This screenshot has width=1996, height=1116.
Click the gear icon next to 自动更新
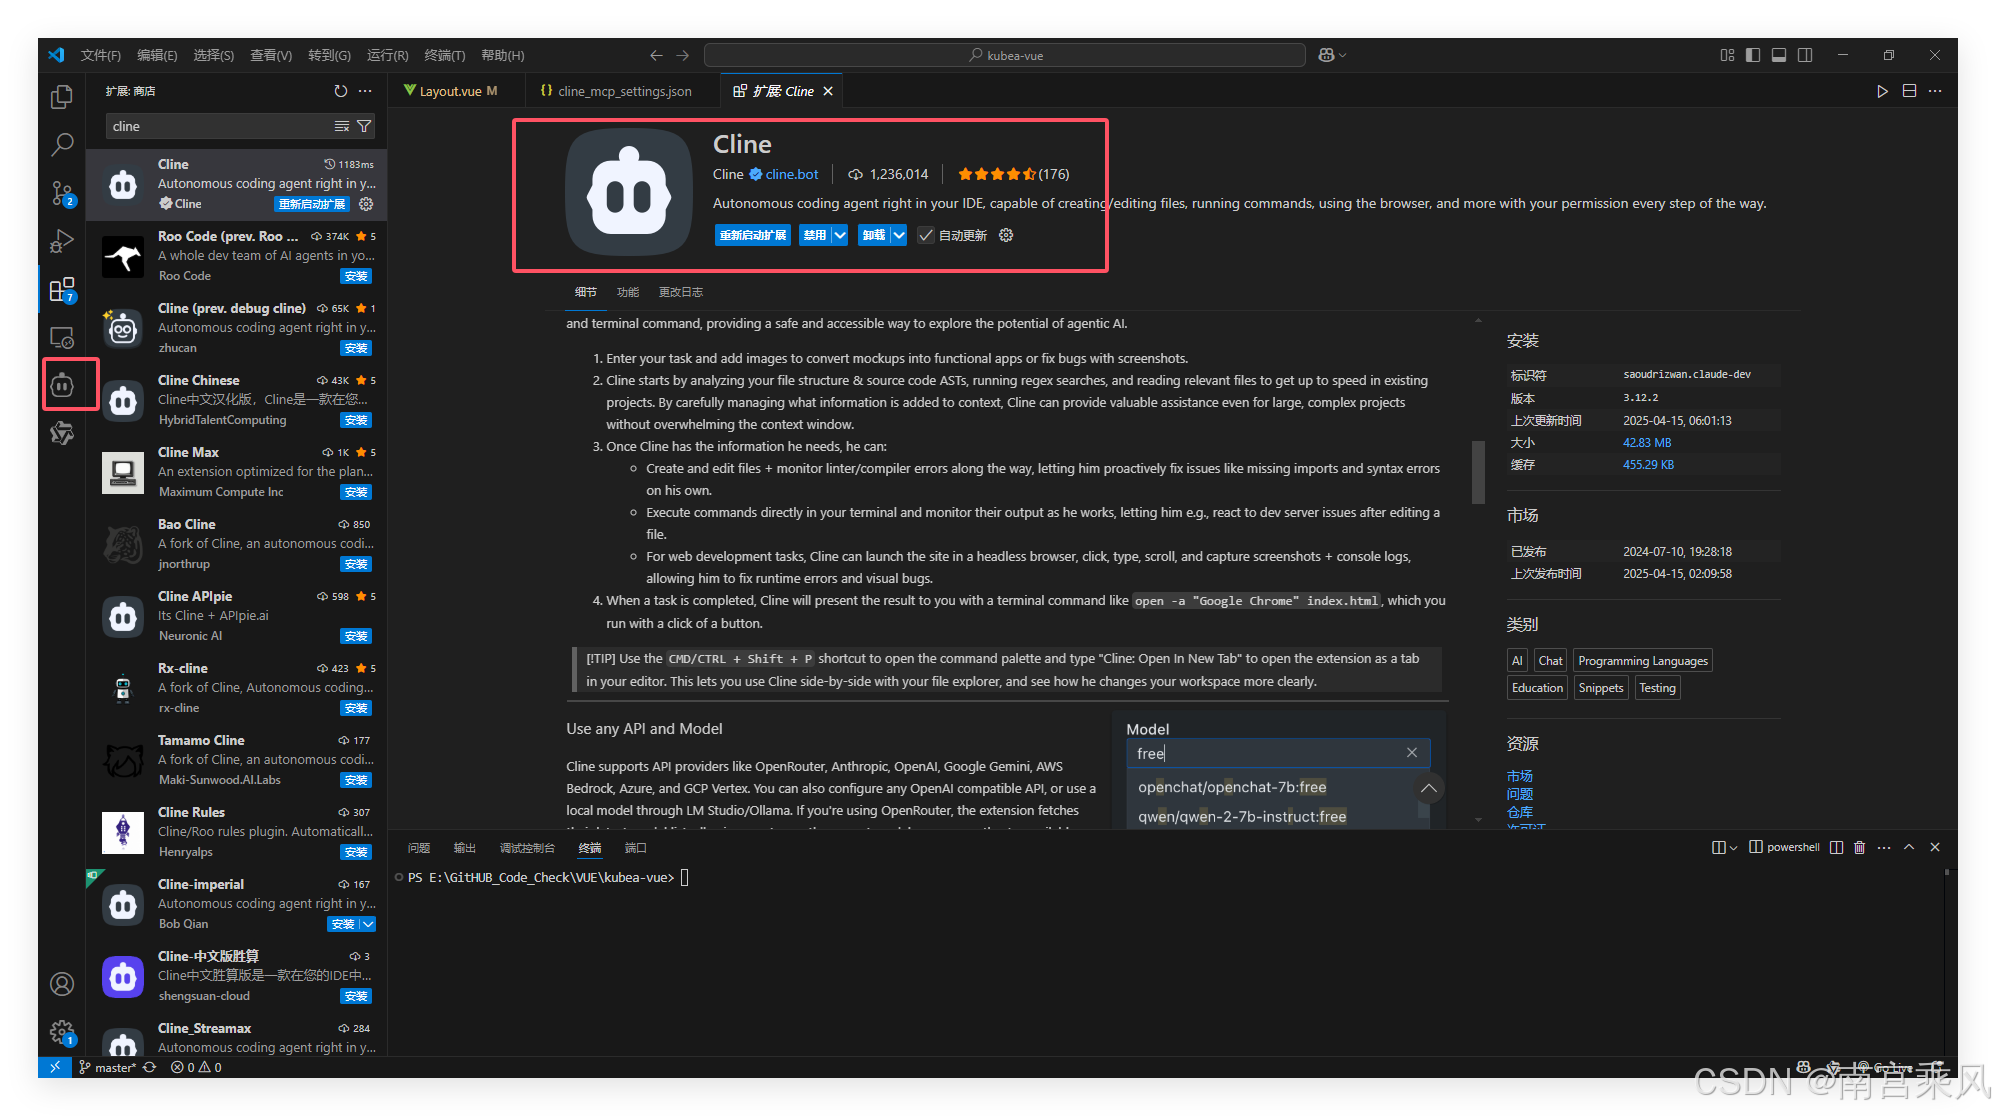tap(1006, 235)
